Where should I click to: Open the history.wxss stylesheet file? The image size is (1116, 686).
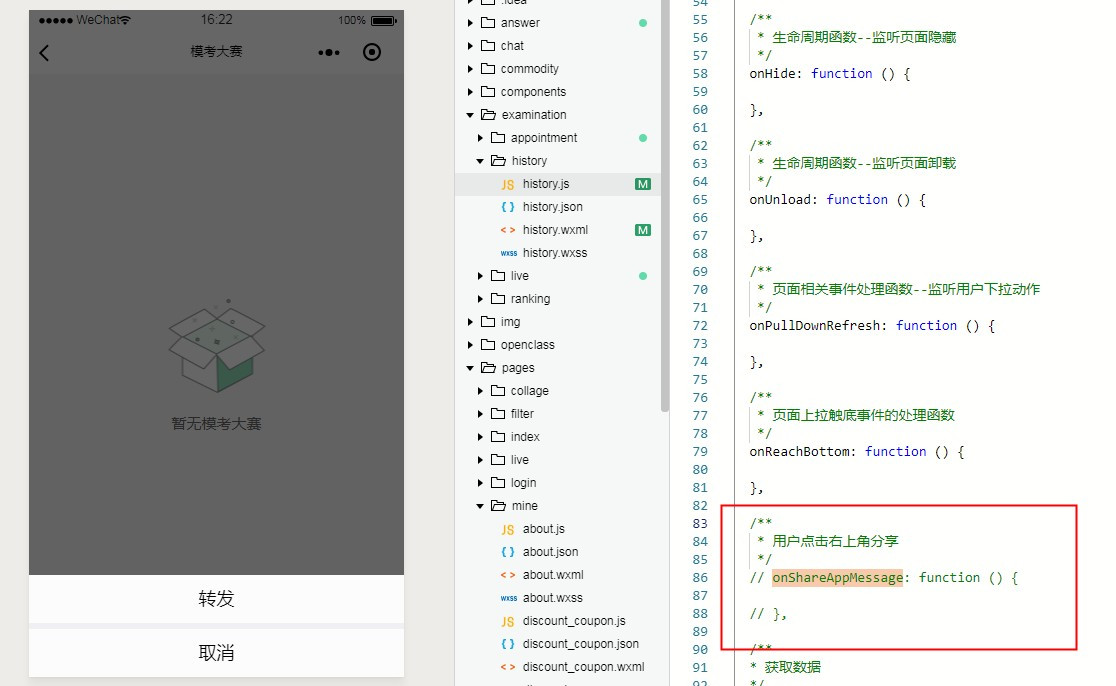pyautogui.click(x=554, y=253)
